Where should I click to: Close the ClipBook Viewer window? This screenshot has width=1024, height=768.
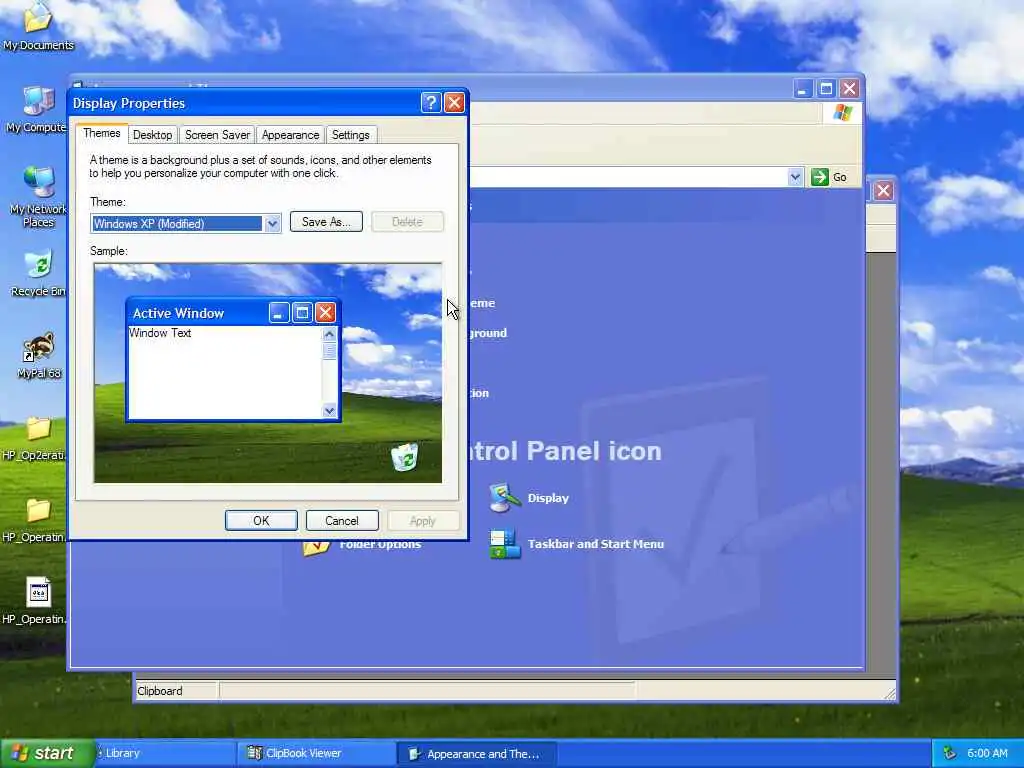pyautogui.click(x=884, y=191)
